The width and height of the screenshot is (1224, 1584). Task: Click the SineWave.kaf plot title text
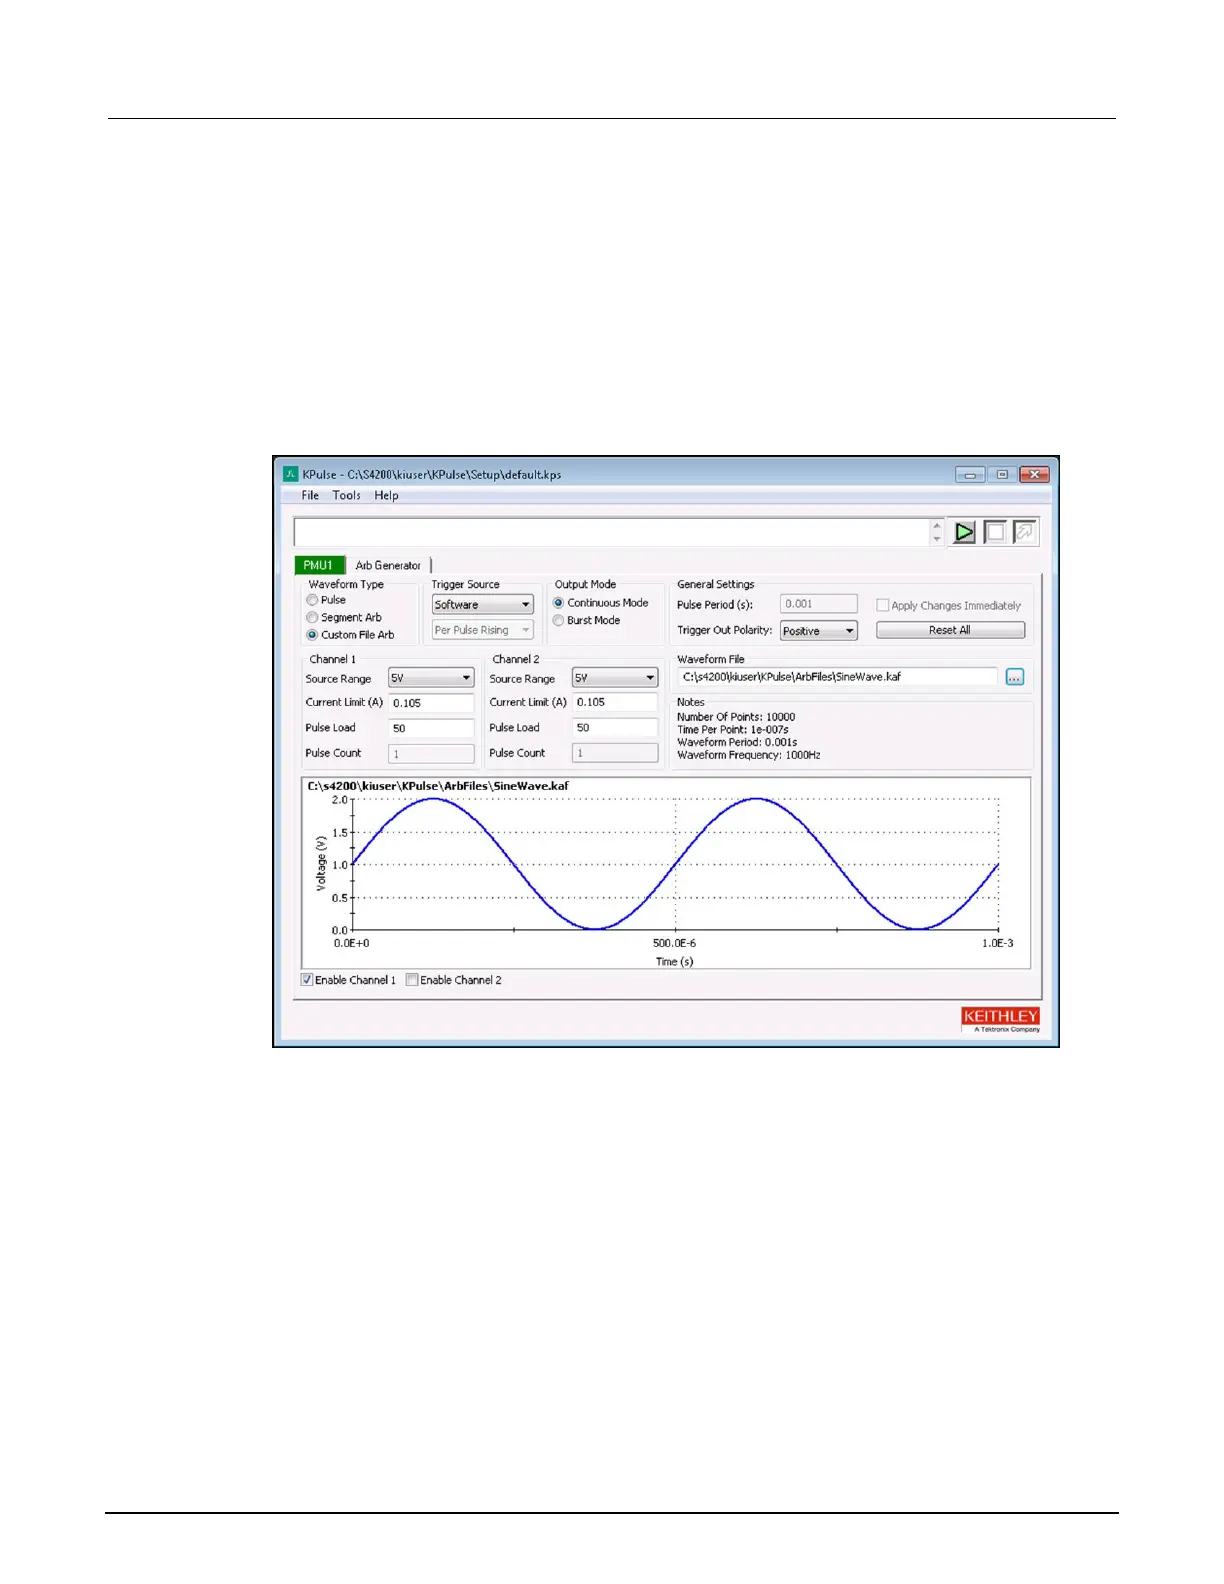click(x=438, y=786)
